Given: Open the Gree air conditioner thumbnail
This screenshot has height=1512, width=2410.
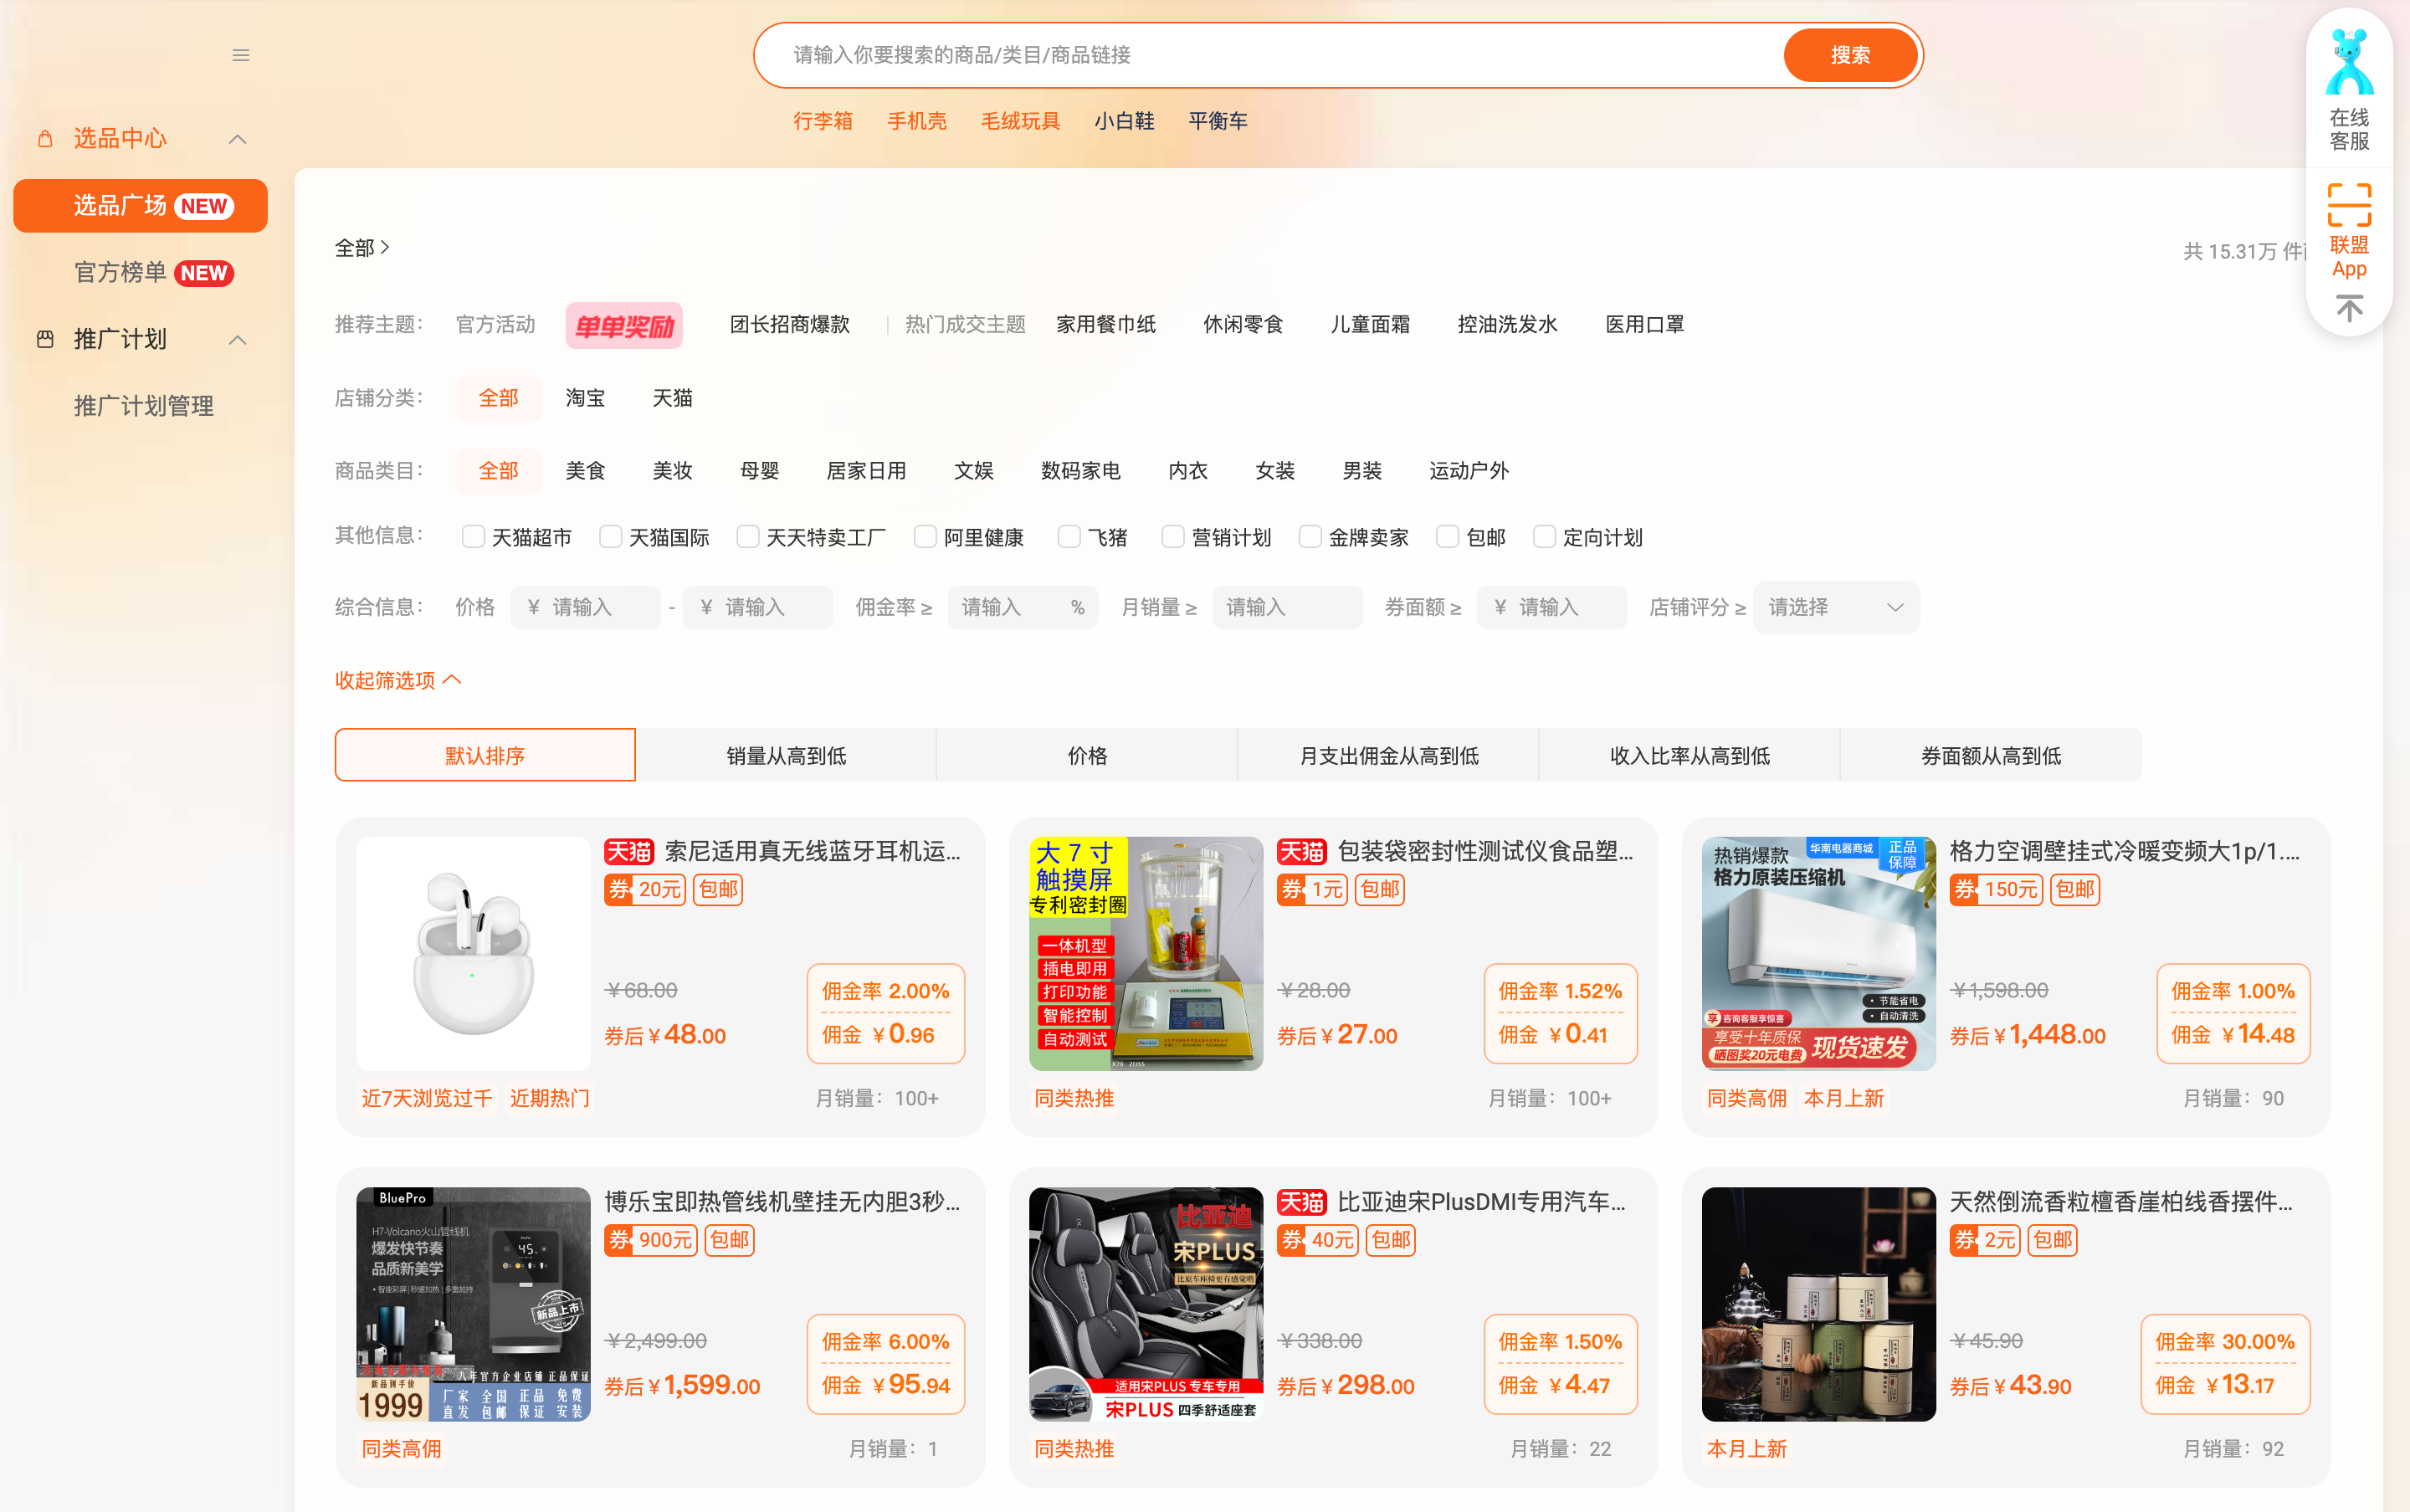Looking at the screenshot, I should [x=1818, y=953].
